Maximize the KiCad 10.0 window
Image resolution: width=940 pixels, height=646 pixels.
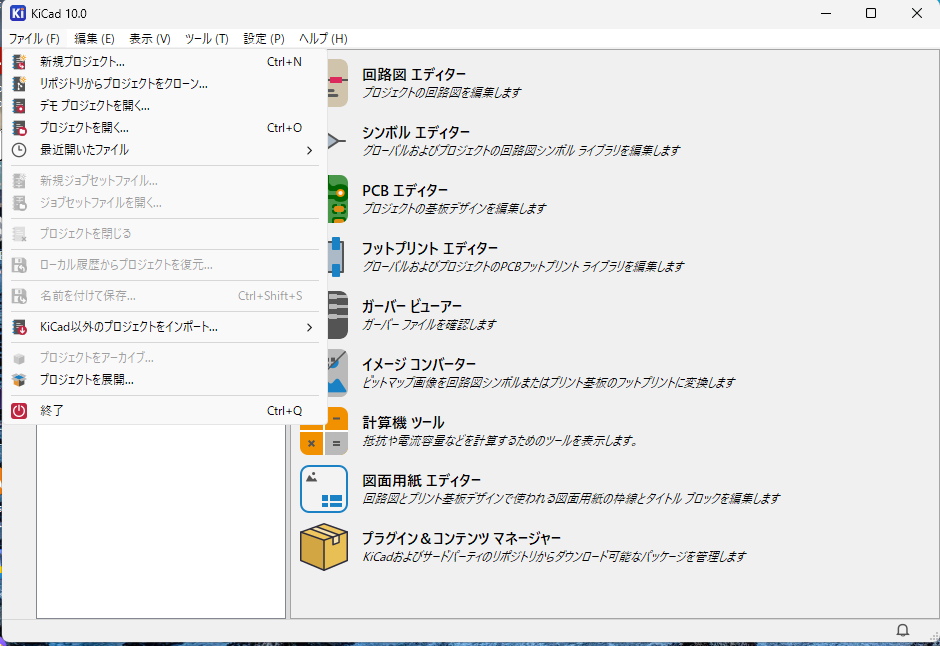click(871, 13)
